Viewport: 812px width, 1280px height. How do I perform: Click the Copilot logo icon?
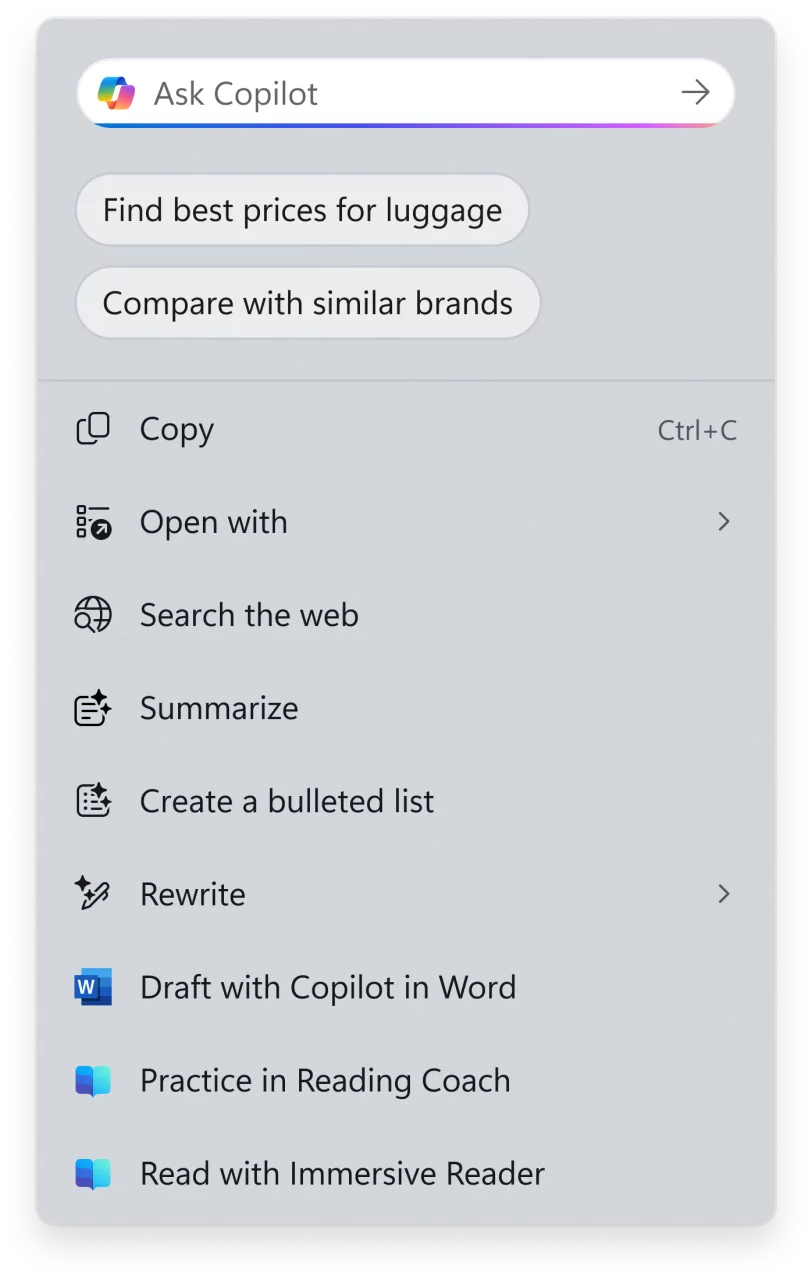click(116, 94)
